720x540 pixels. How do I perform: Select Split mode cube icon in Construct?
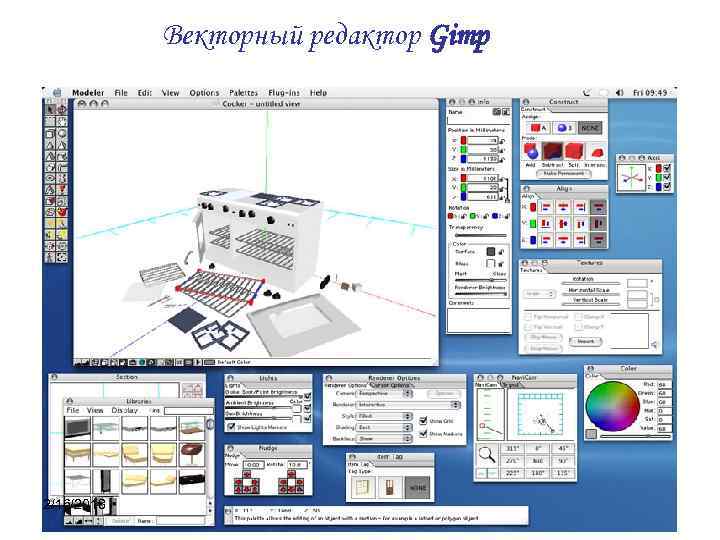(x=574, y=151)
